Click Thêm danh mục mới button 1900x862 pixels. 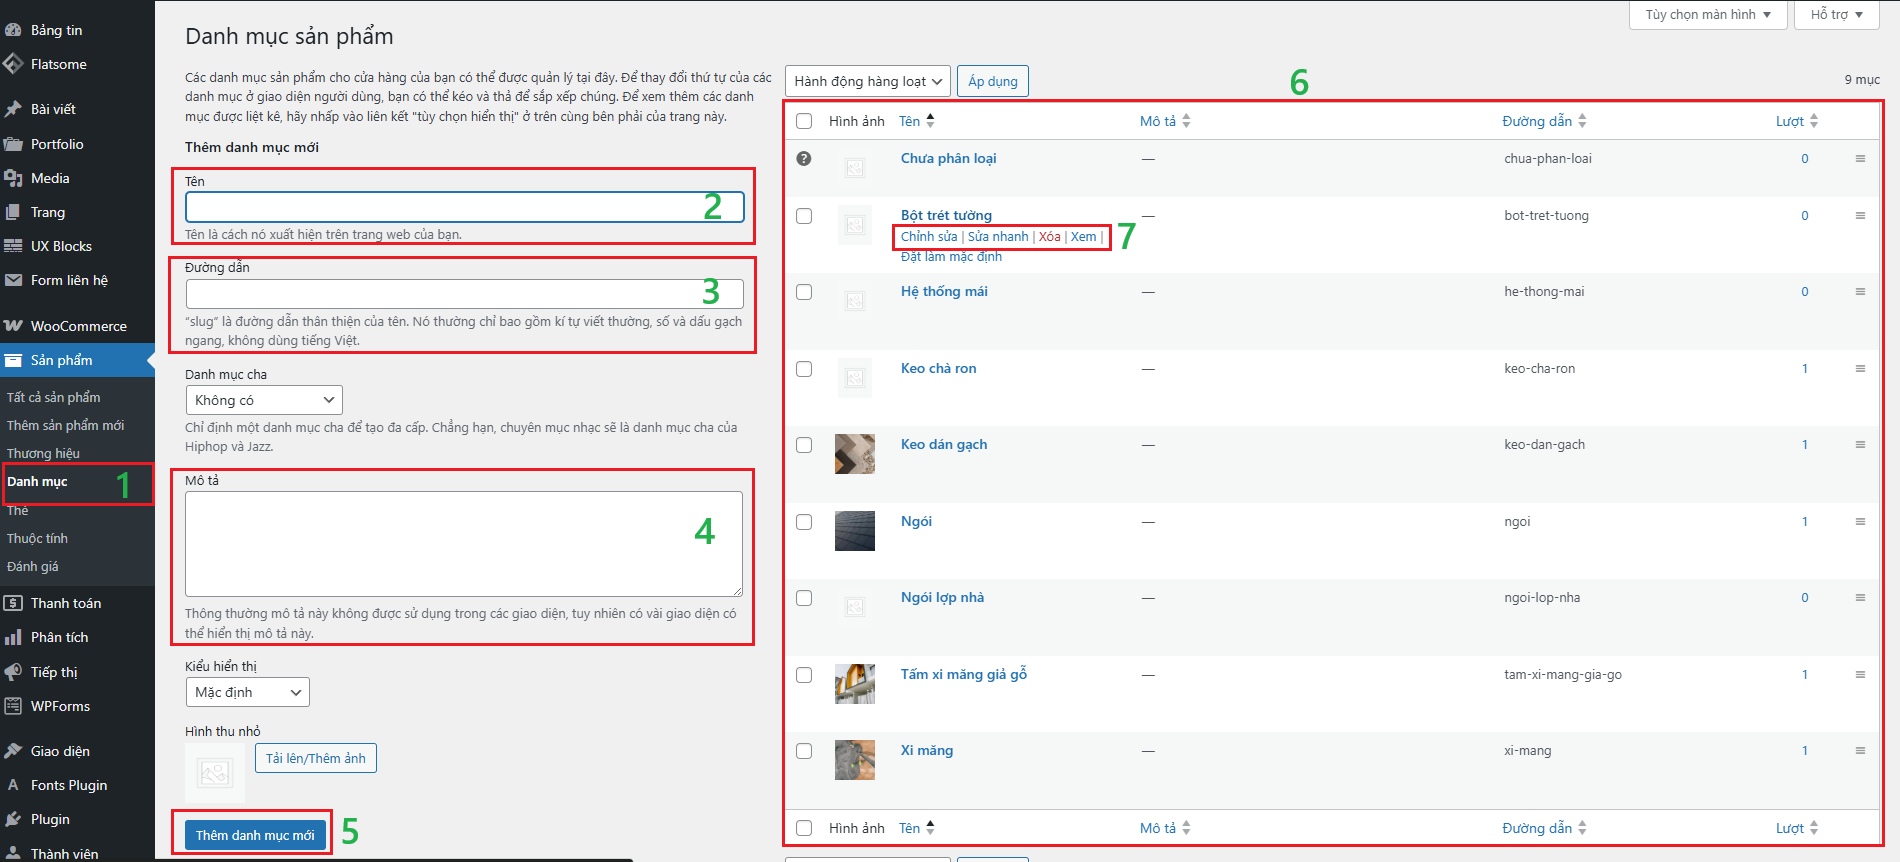(255, 835)
